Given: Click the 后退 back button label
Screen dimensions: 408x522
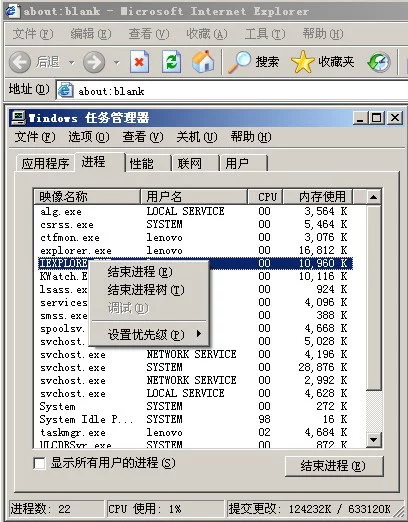Looking at the screenshot, I should [48, 62].
